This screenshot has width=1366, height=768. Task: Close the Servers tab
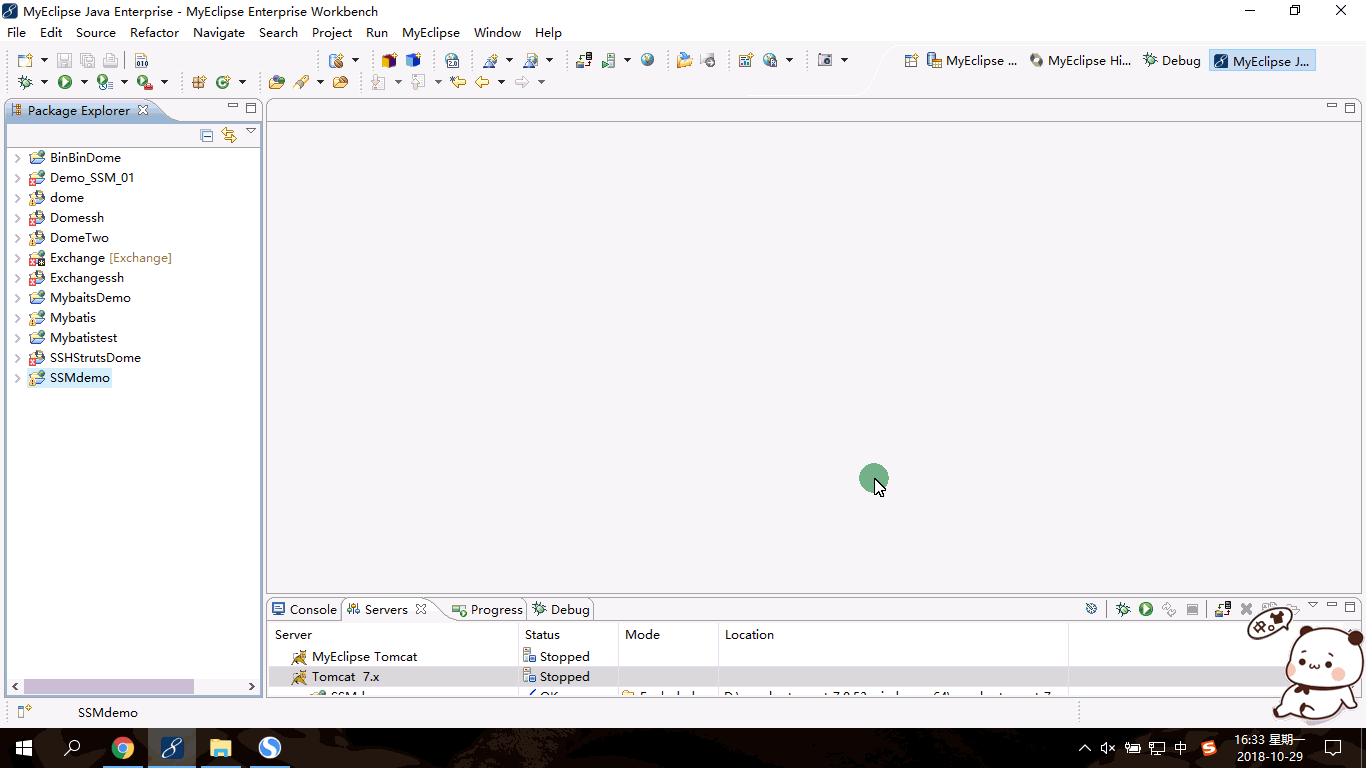(x=421, y=609)
